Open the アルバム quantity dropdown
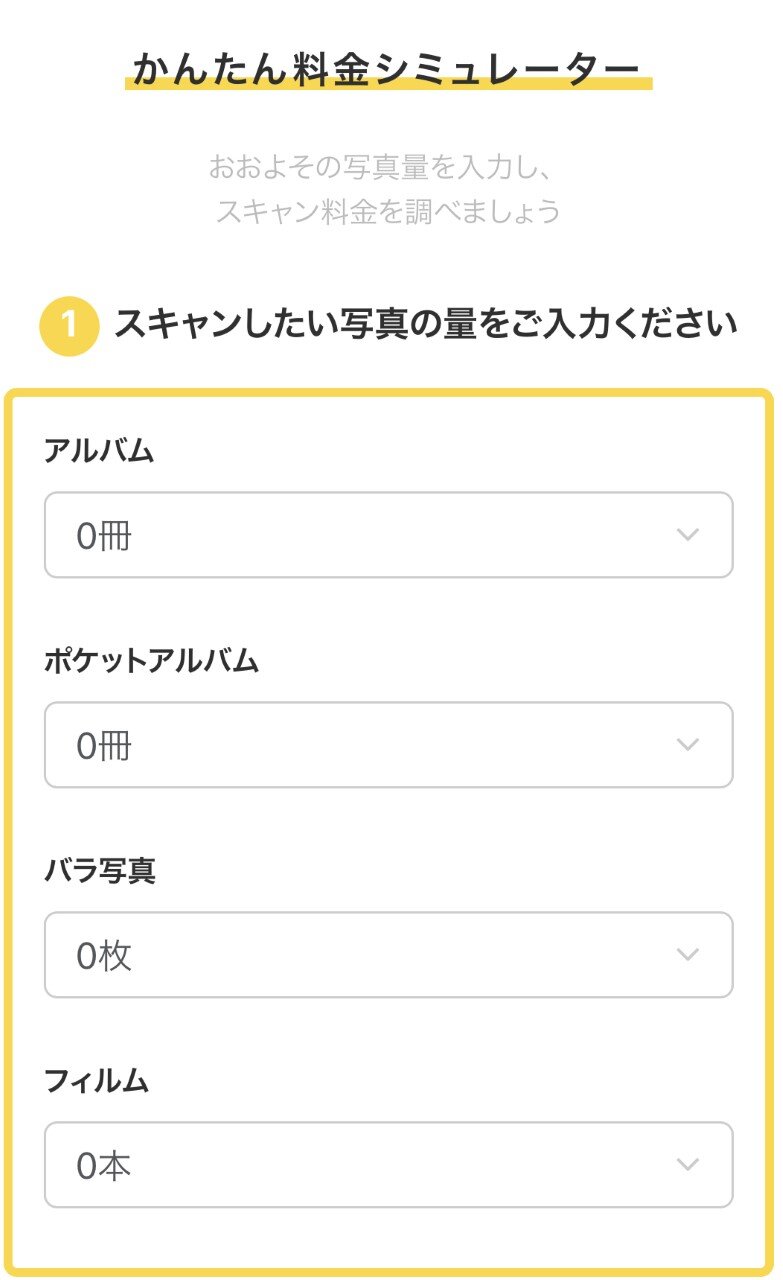 (388, 535)
